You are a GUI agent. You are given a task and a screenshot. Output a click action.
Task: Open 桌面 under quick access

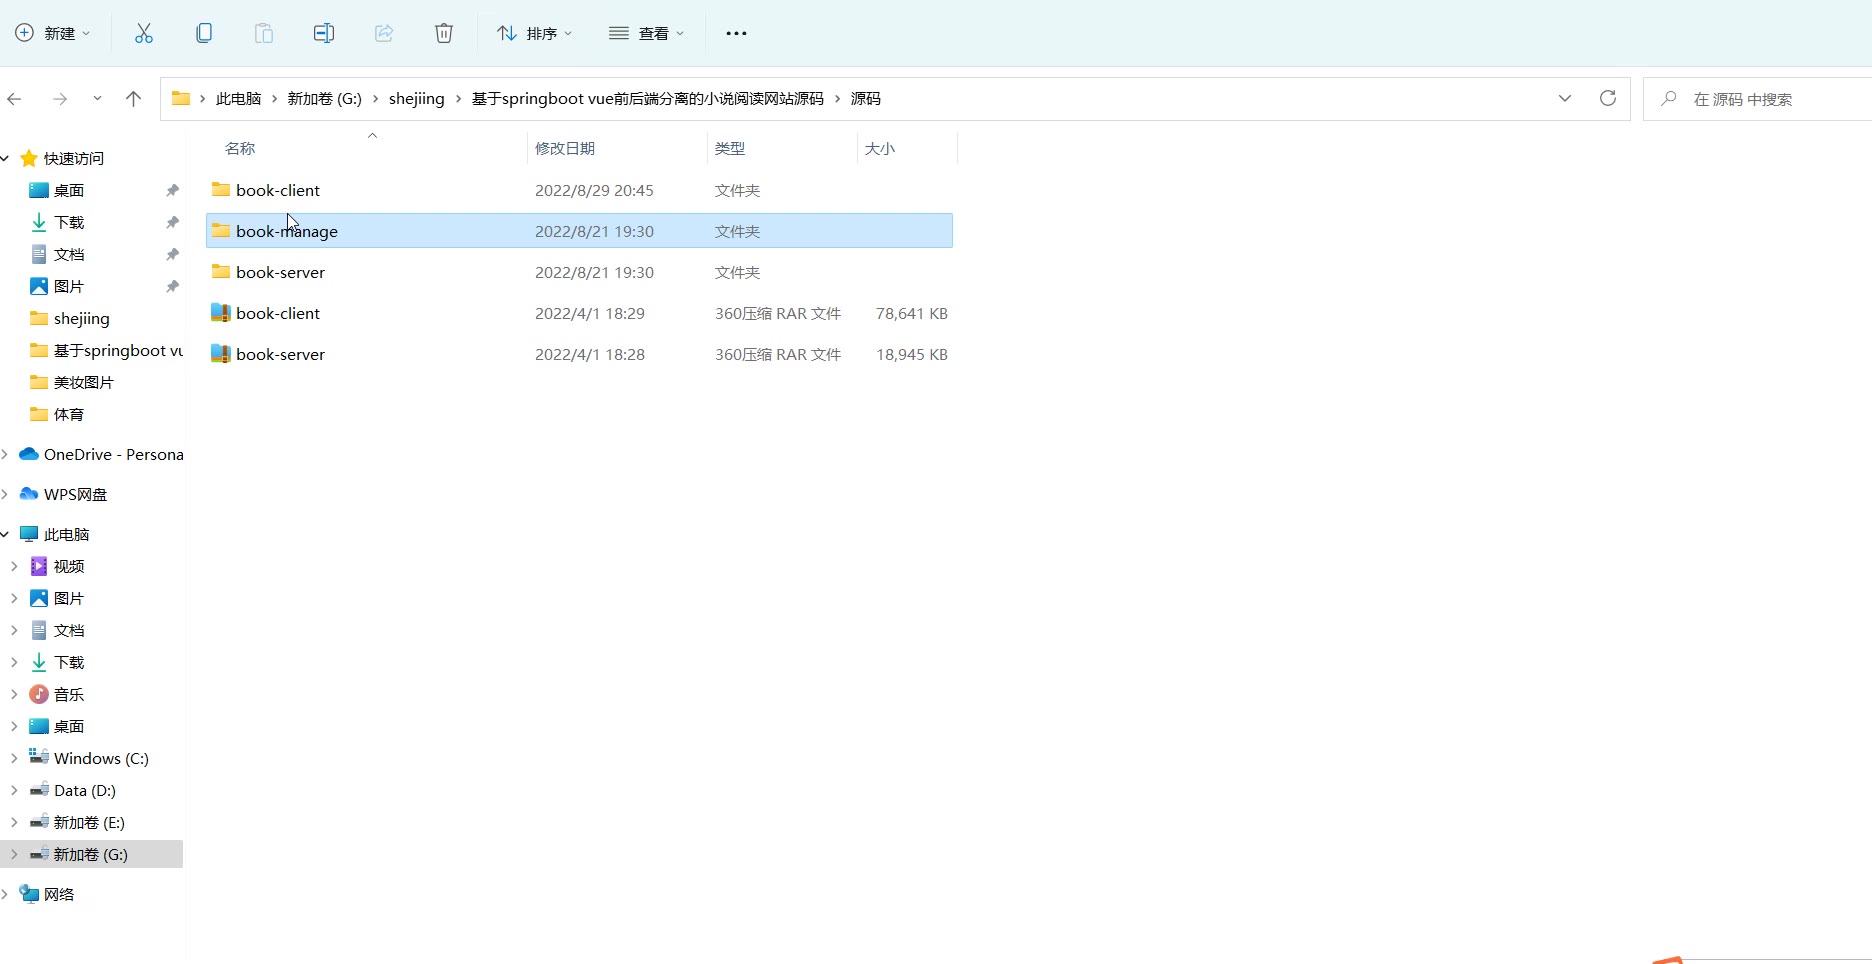tap(69, 190)
